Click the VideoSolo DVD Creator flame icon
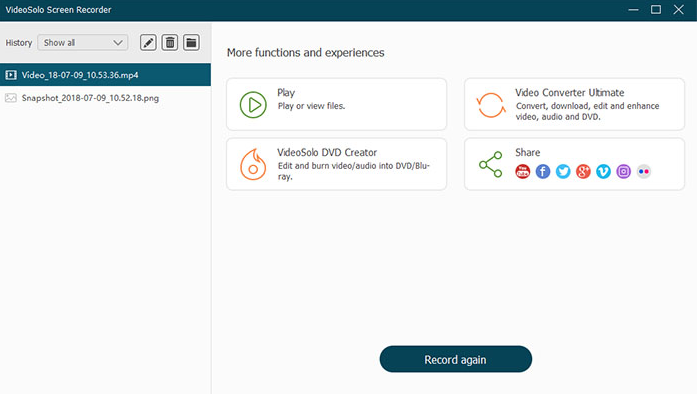This screenshot has height=394, width=698. [253, 164]
